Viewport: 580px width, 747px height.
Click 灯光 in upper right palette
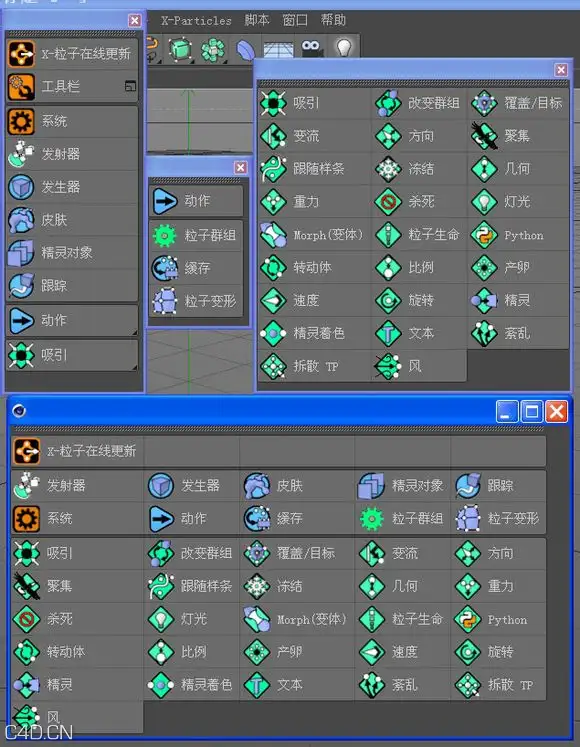pos(519,202)
